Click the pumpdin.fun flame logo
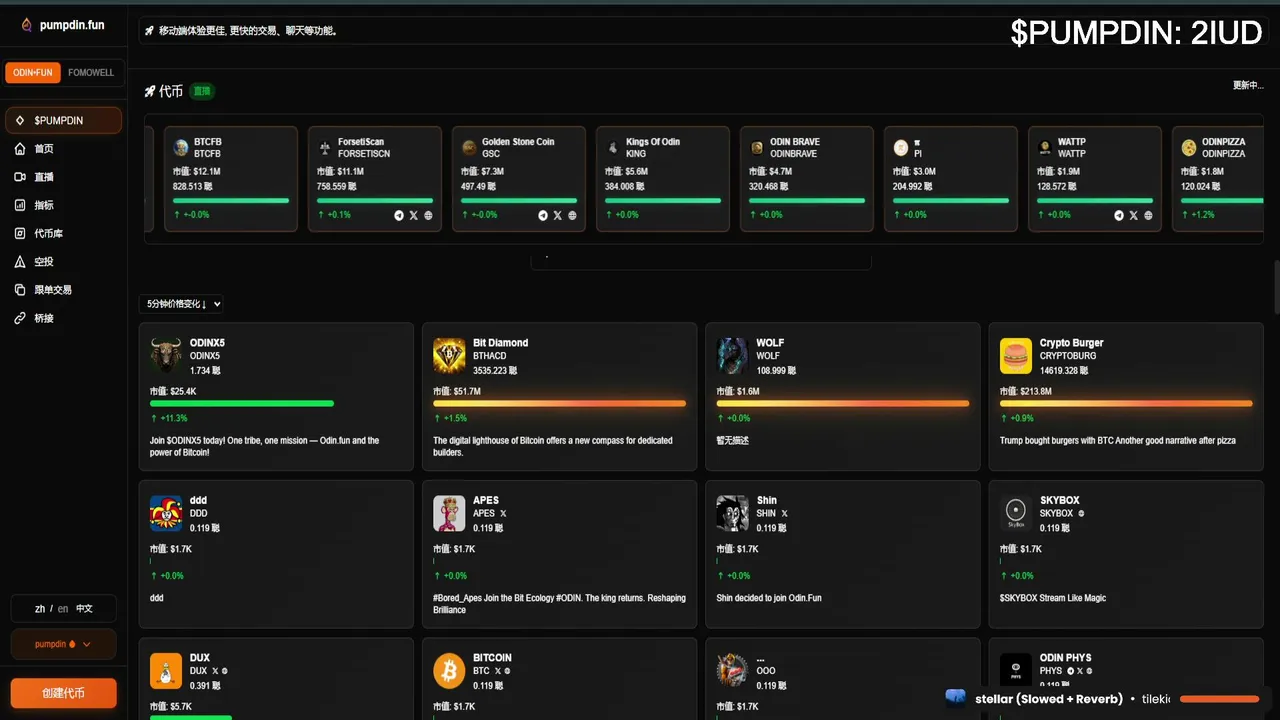Screen dimensions: 1280x720 point(27,25)
